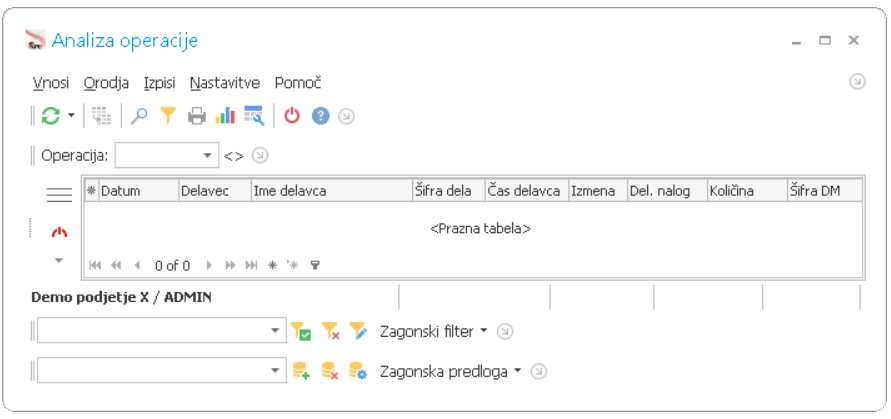The image size is (891, 419).
Task: Expand the Operacija combo box
Action: (x=207, y=155)
